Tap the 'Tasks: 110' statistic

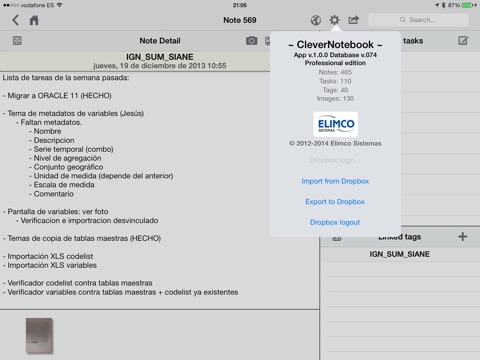click(335, 81)
